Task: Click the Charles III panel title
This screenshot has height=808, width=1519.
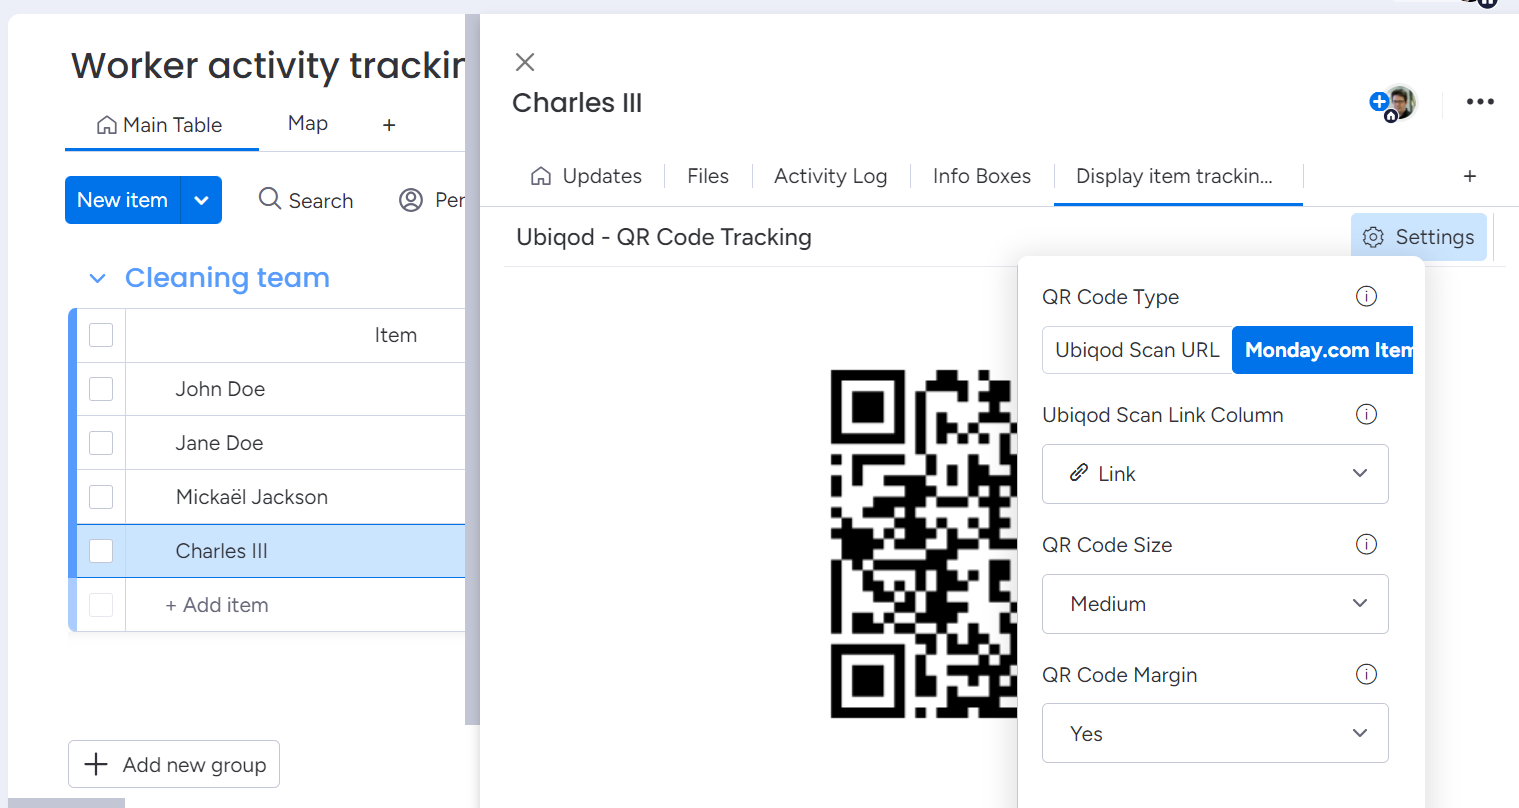Action: click(x=577, y=103)
